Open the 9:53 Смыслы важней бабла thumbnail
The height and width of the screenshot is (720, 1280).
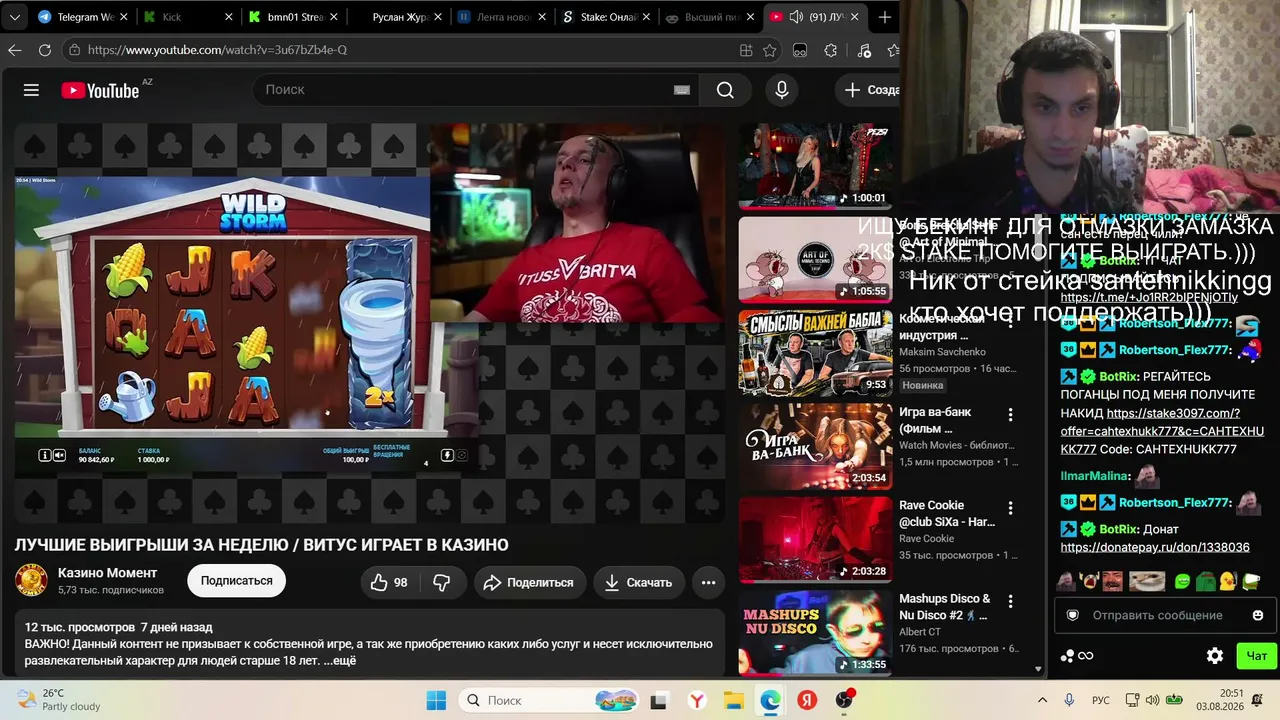pos(815,353)
